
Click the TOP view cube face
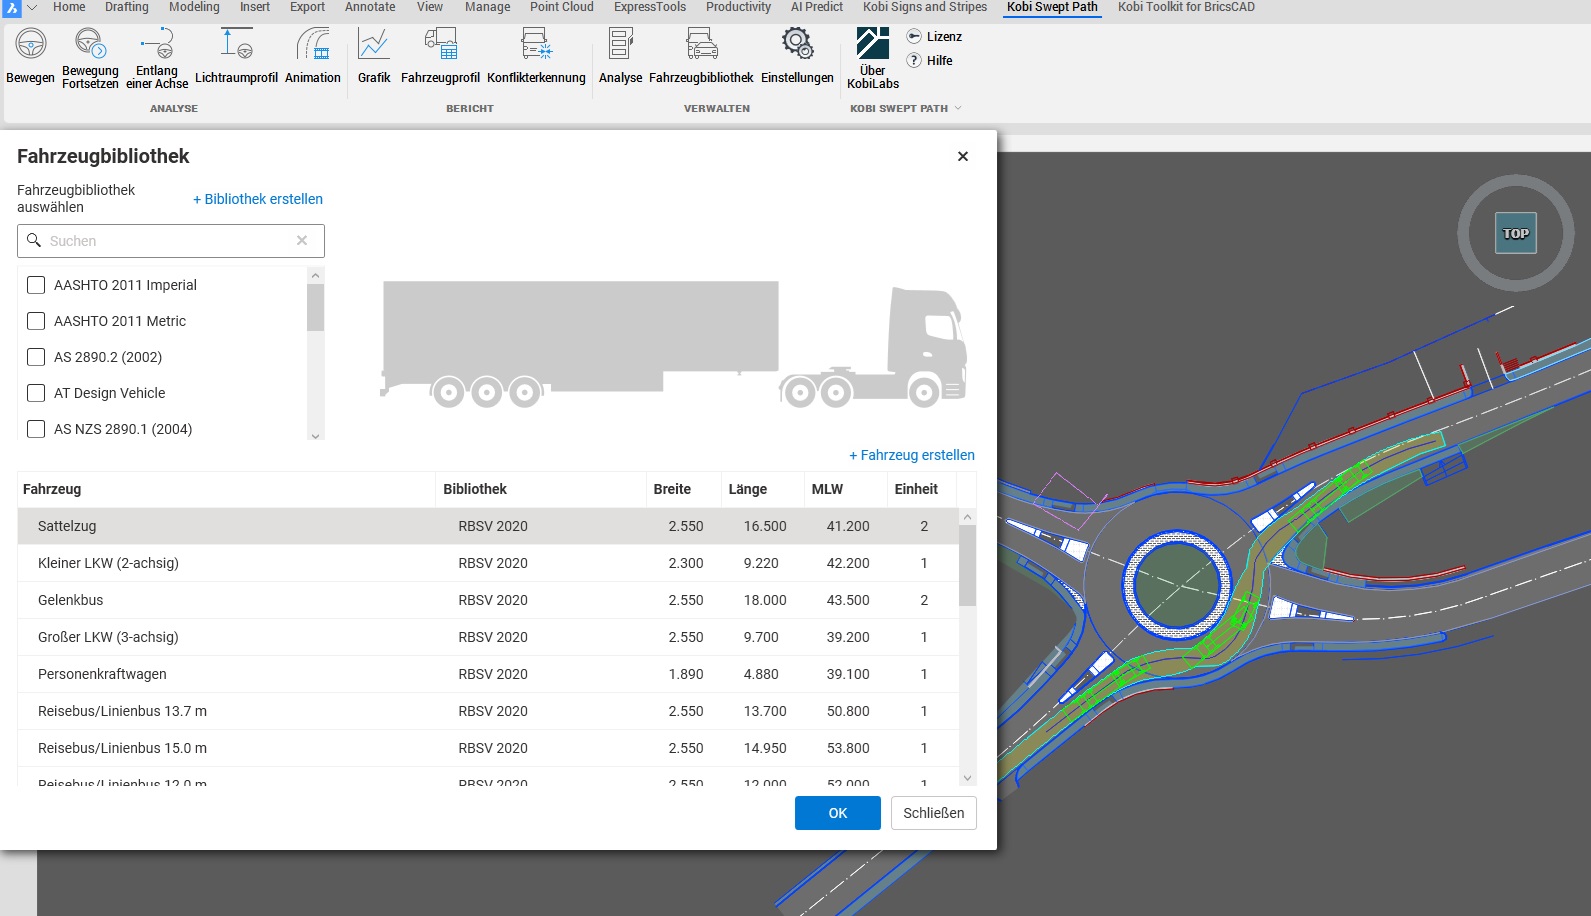point(1516,233)
